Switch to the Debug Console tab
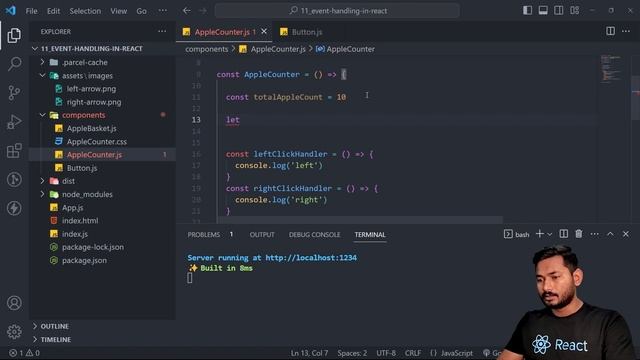640x360 pixels. click(314, 235)
